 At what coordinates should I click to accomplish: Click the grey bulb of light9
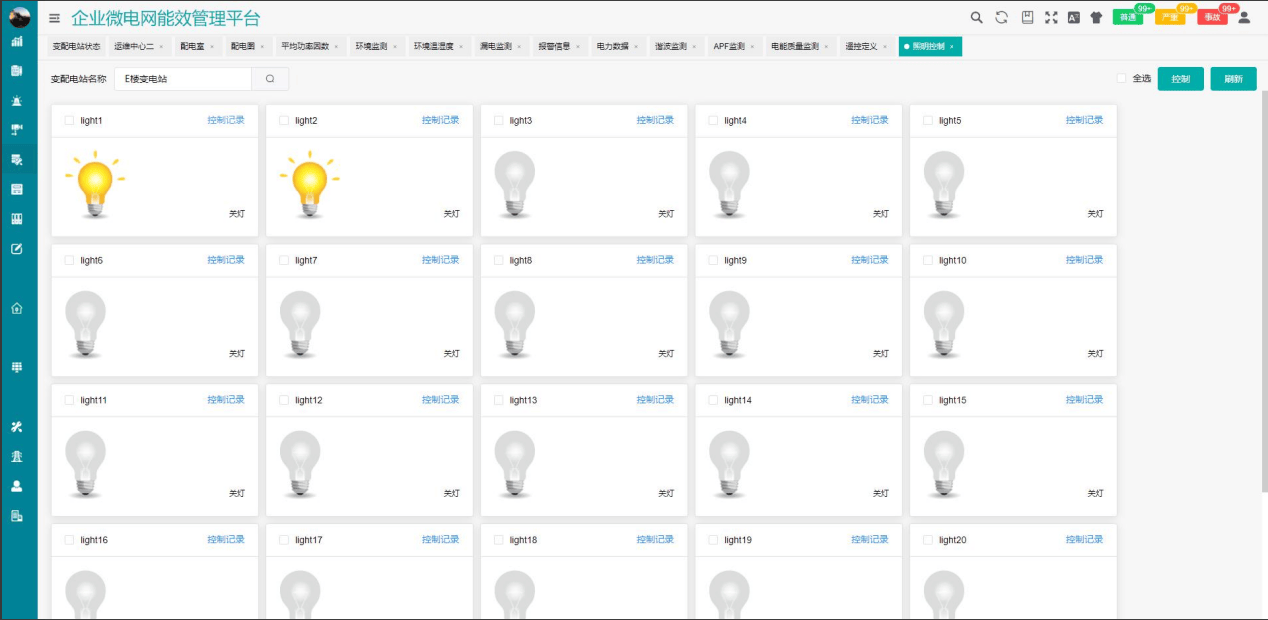(x=729, y=324)
